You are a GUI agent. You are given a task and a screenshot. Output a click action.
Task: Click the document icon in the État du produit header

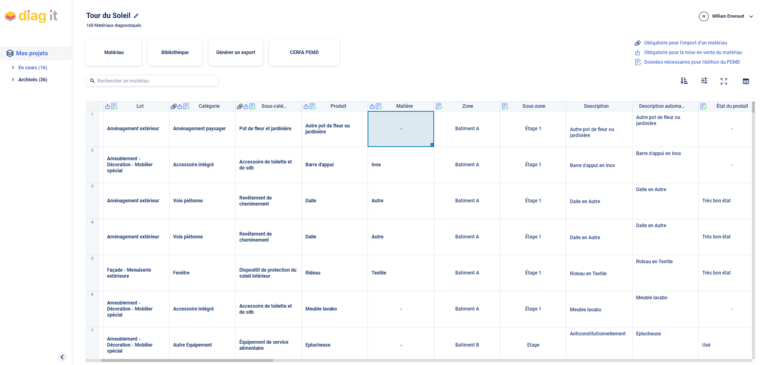click(703, 106)
